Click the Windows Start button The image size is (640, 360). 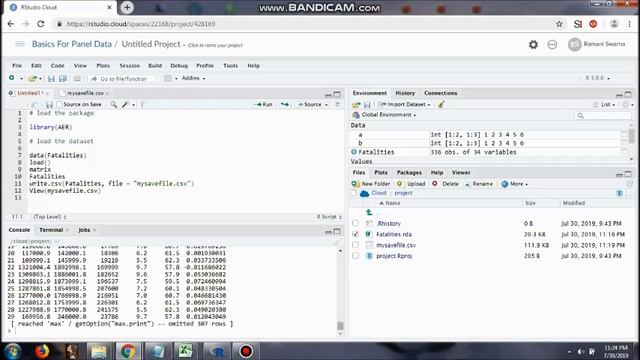coord(13,351)
